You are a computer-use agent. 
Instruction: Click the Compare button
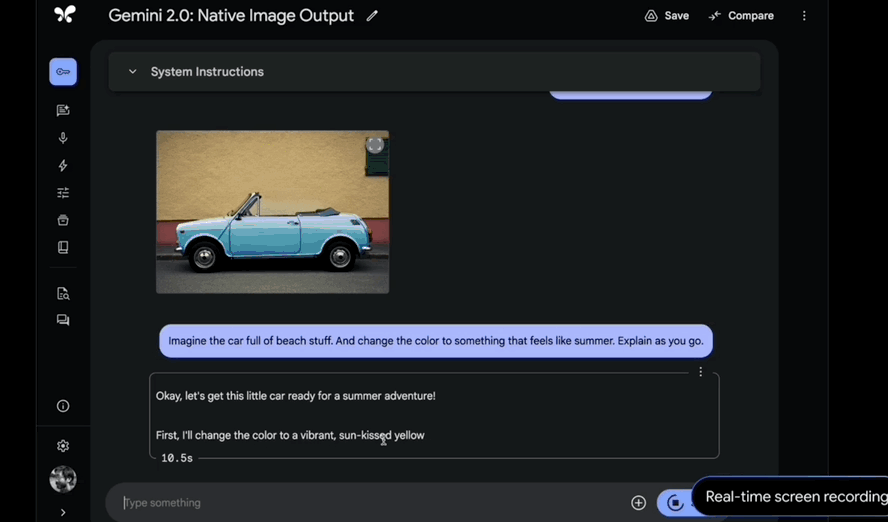pyautogui.click(x=741, y=16)
